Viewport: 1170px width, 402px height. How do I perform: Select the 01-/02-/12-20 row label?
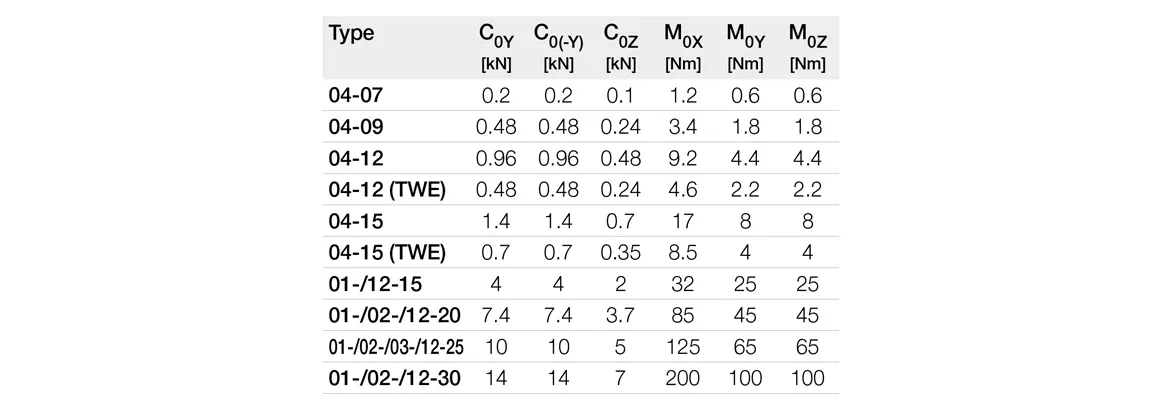click(x=394, y=316)
